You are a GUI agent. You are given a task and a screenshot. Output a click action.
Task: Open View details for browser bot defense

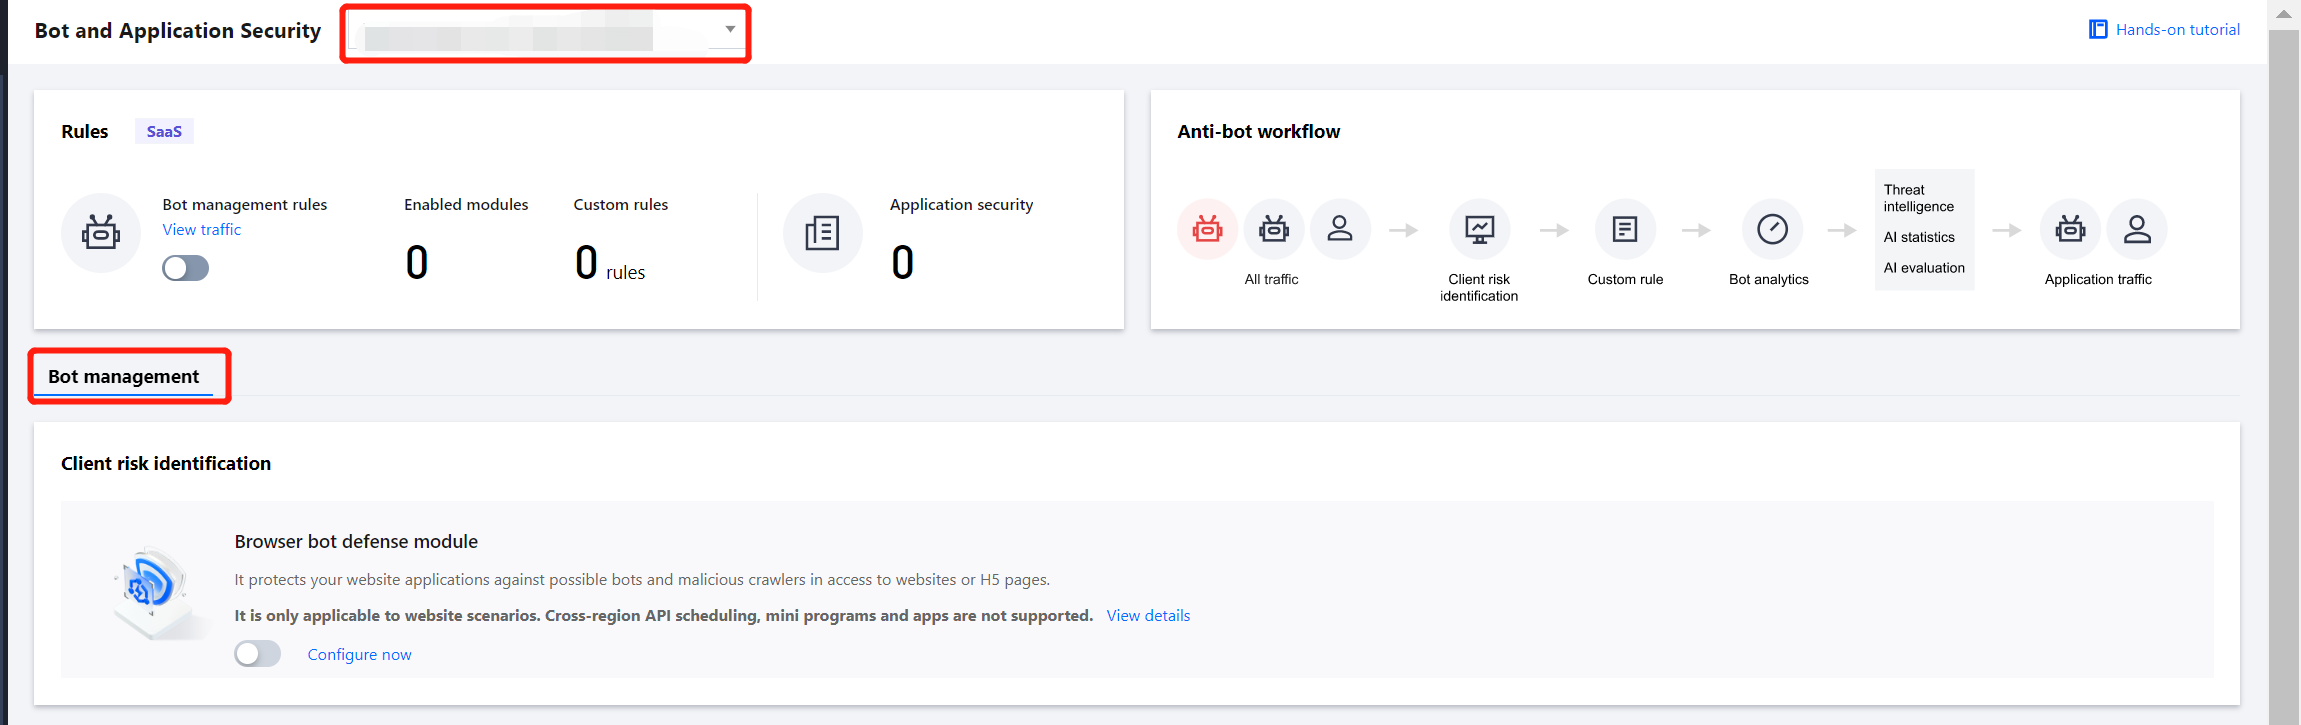point(1148,616)
